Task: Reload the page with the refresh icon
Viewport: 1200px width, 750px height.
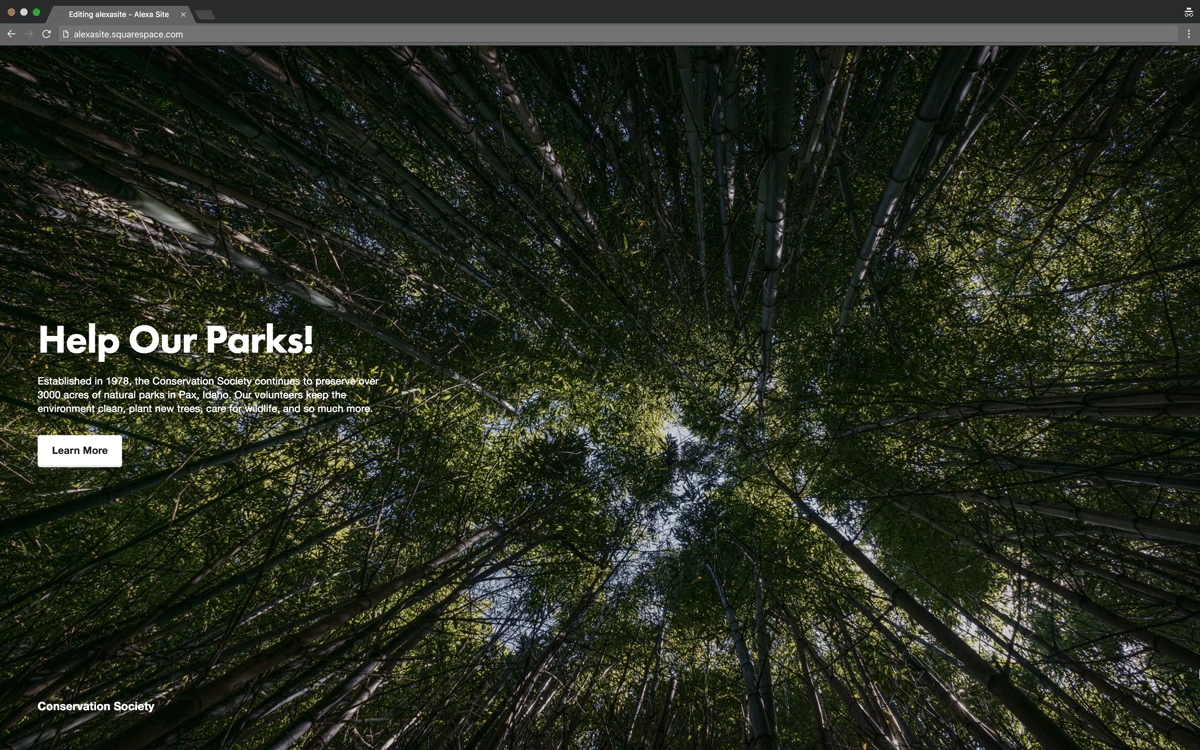Action: [46, 34]
